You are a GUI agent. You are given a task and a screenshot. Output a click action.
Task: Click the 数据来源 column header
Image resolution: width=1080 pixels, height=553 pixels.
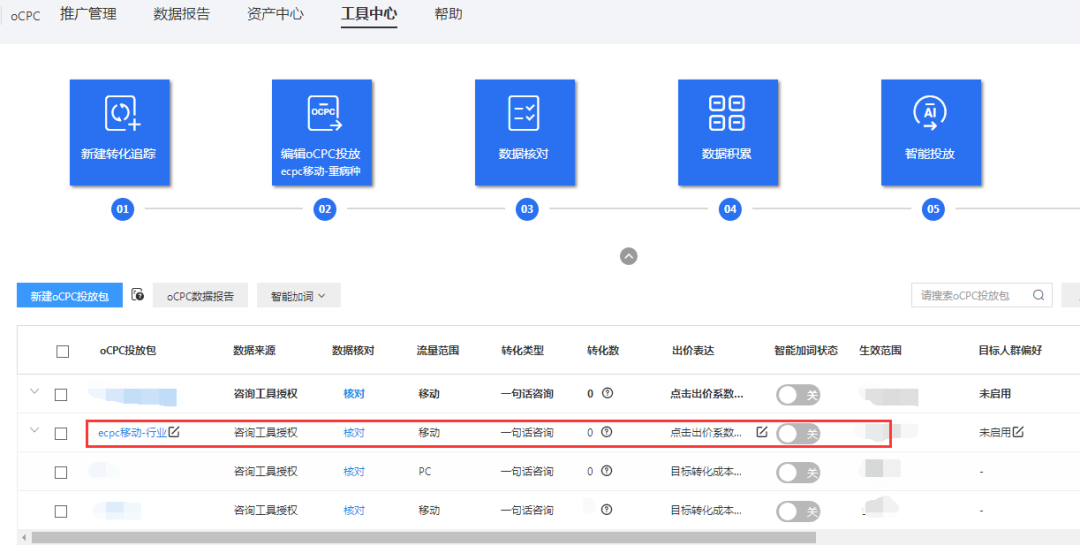click(x=254, y=351)
